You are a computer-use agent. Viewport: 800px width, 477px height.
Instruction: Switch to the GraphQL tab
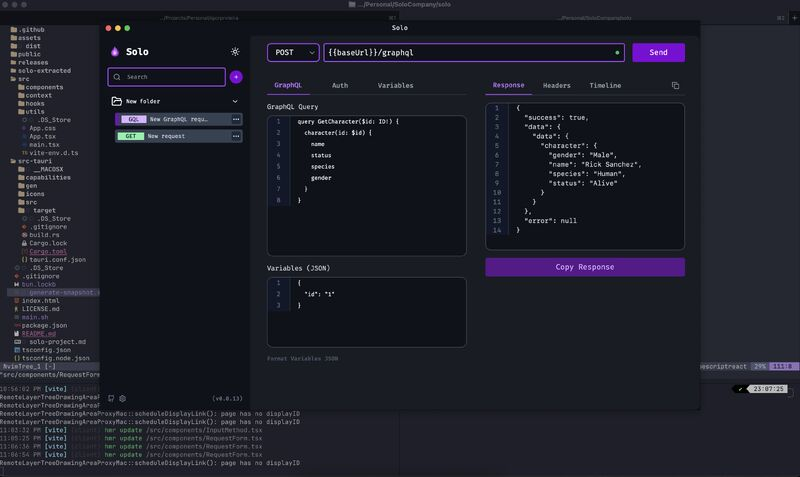pyautogui.click(x=288, y=85)
